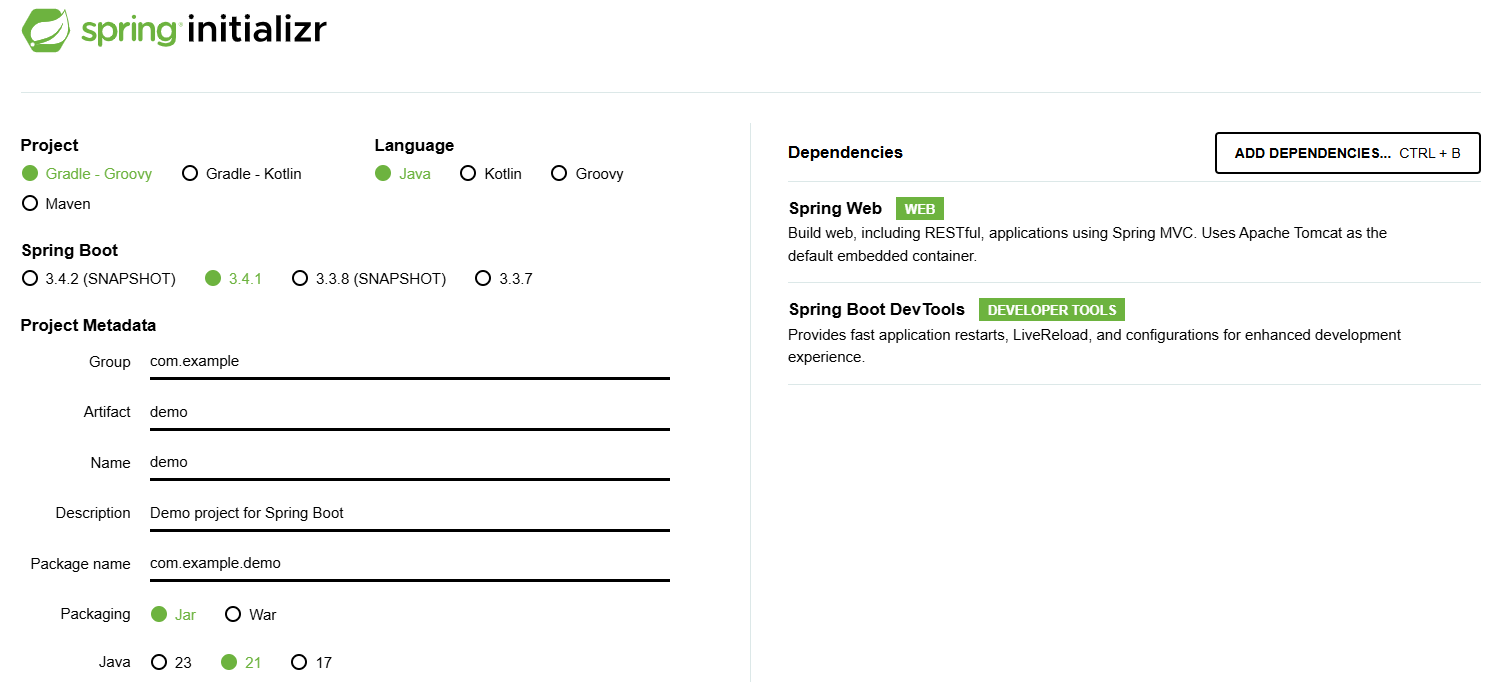The height and width of the screenshot is (682, 1491).
Task: Click the Project section heading
Action: click(x=50, y=146)
